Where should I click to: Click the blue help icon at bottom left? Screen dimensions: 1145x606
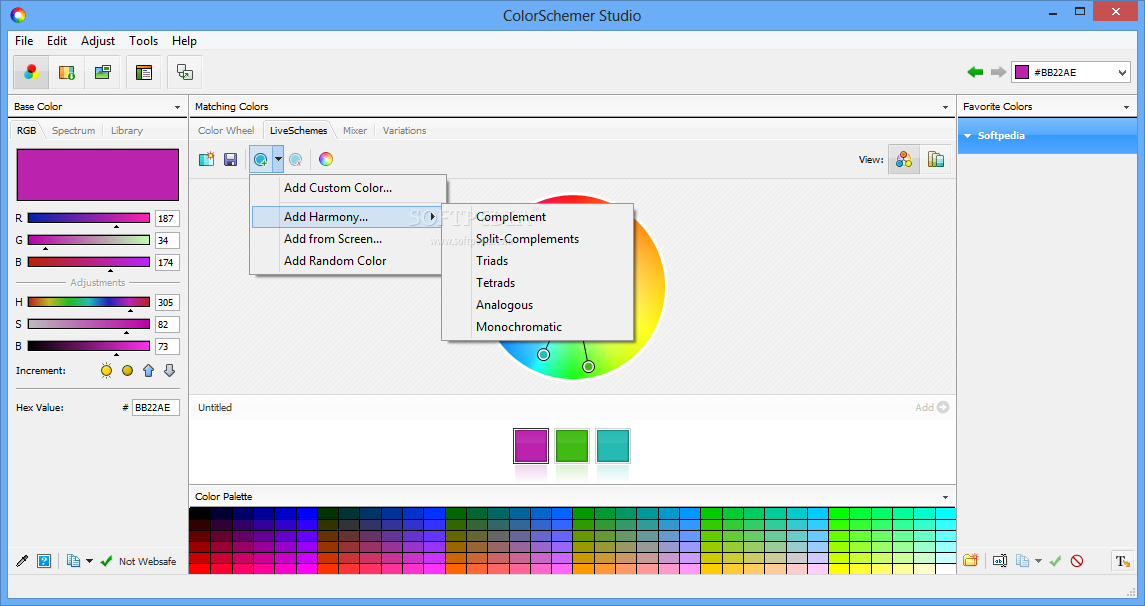[x=44, y=561]
